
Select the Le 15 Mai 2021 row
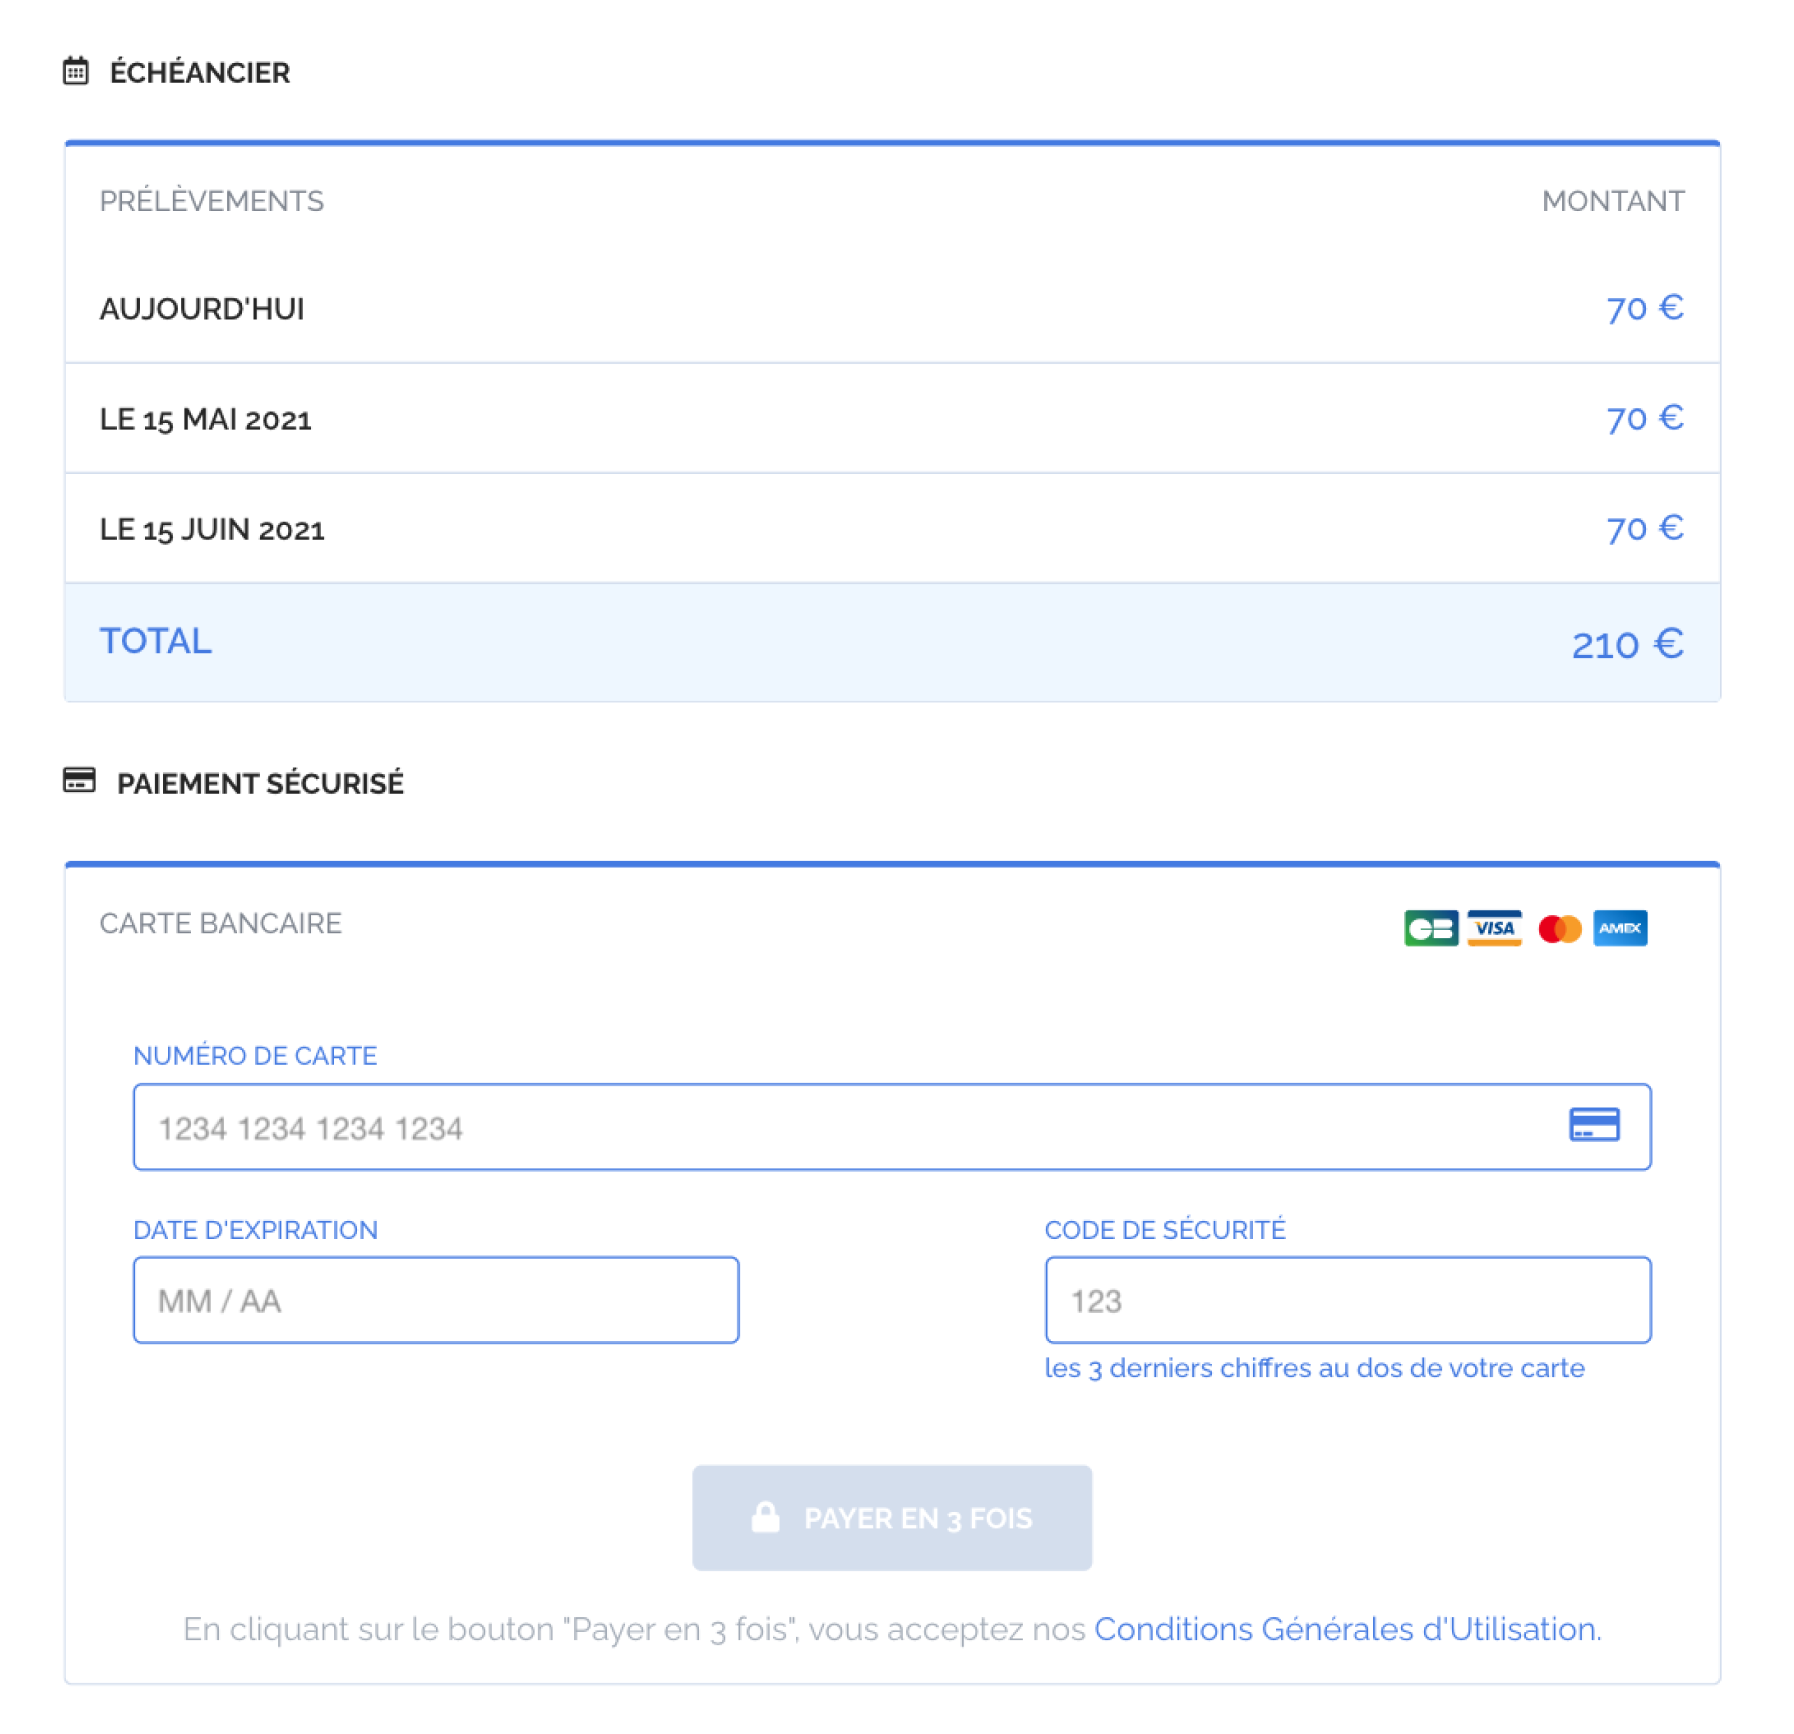point(892,418)
